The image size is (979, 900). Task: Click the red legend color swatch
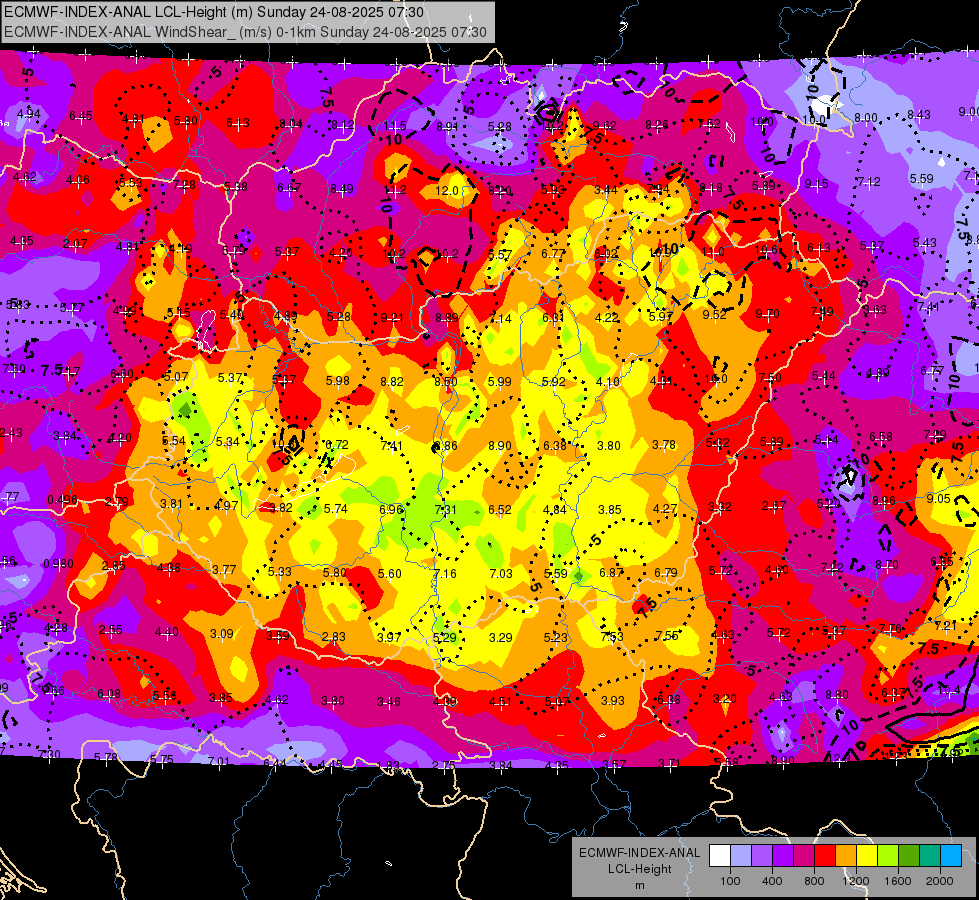tap(825, 856)
